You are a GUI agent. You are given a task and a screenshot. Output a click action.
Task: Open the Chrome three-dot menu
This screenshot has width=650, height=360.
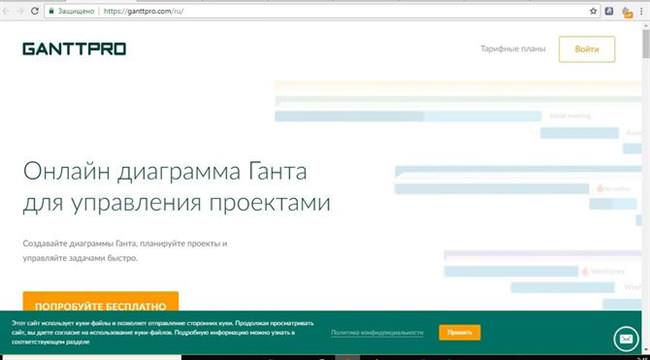642,12
